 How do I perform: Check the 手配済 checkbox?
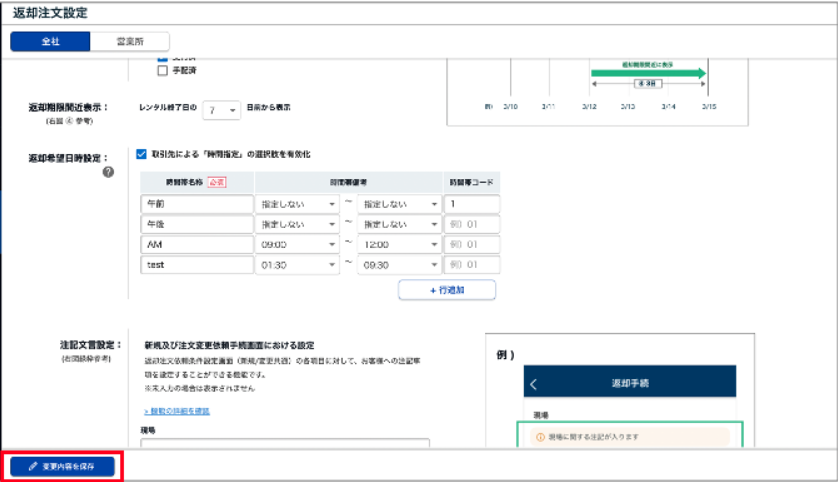click(162, 70)
